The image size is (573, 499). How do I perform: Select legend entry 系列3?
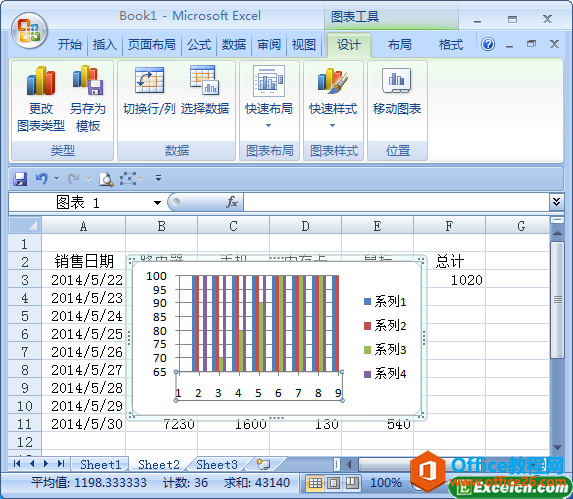(385, 350)
